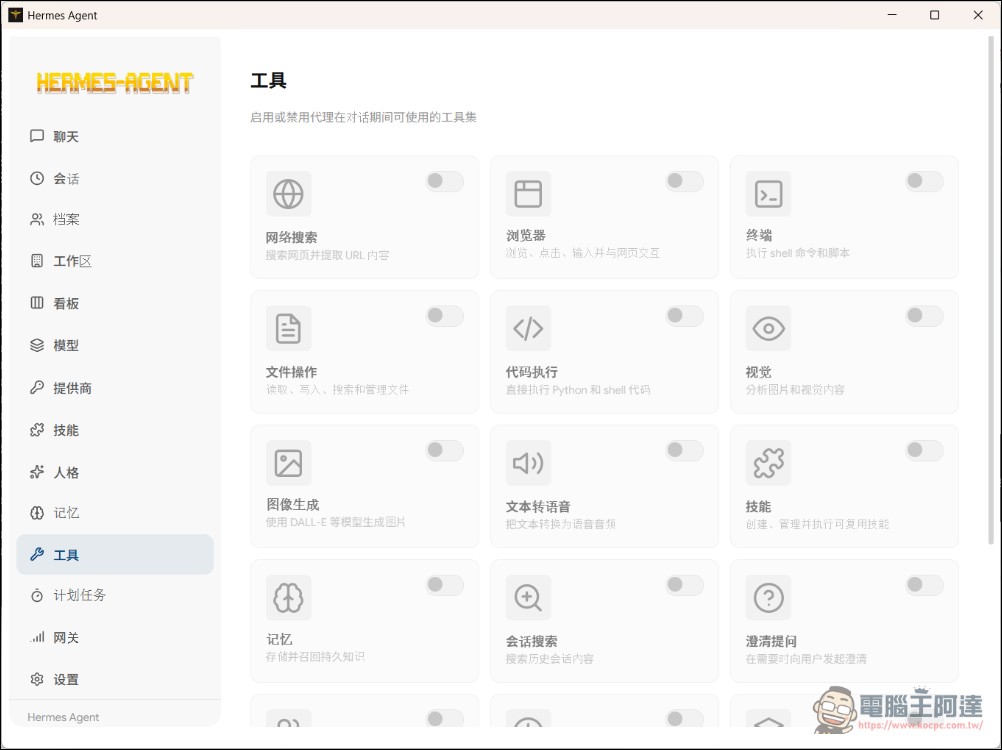Click the globe icon on 网络搜索 card
The image size is (1002, 750).
point(288,194)
